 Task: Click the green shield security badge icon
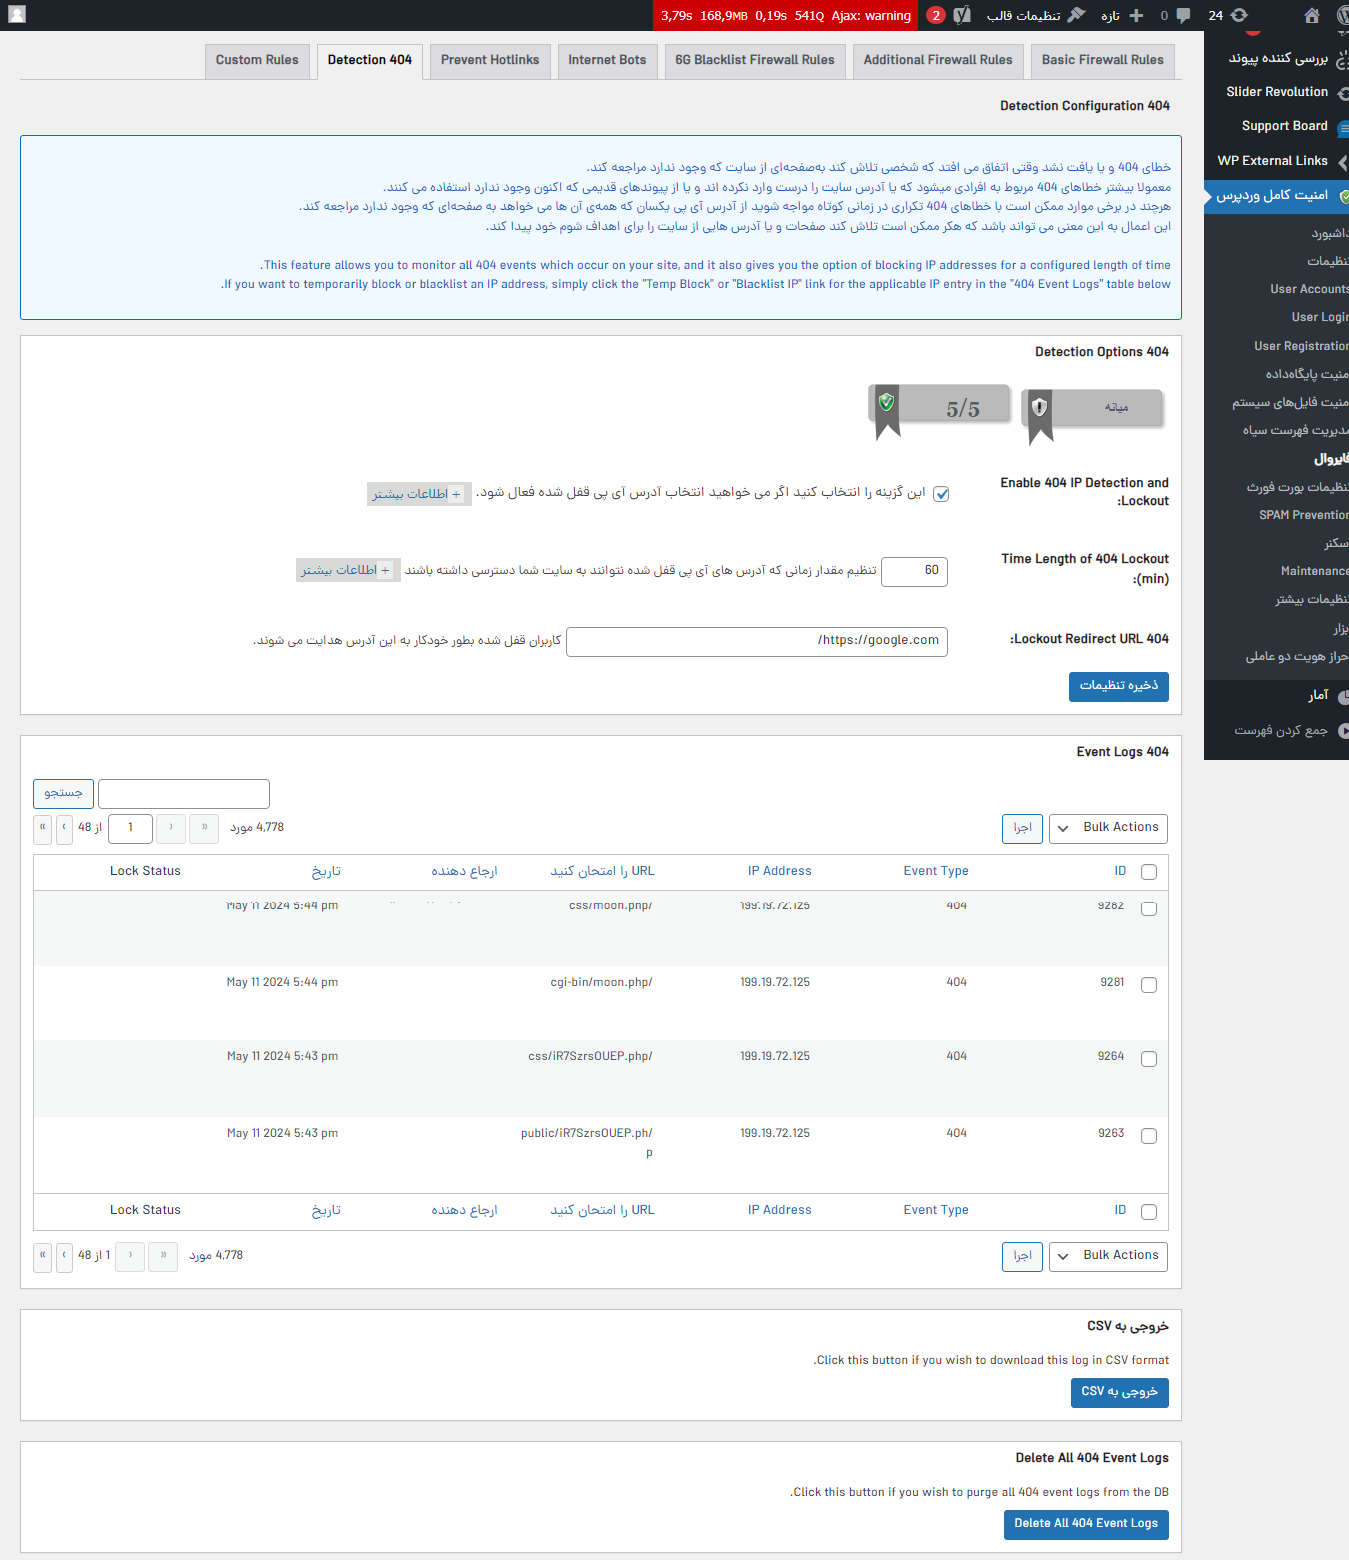click(x=886, y=402)
